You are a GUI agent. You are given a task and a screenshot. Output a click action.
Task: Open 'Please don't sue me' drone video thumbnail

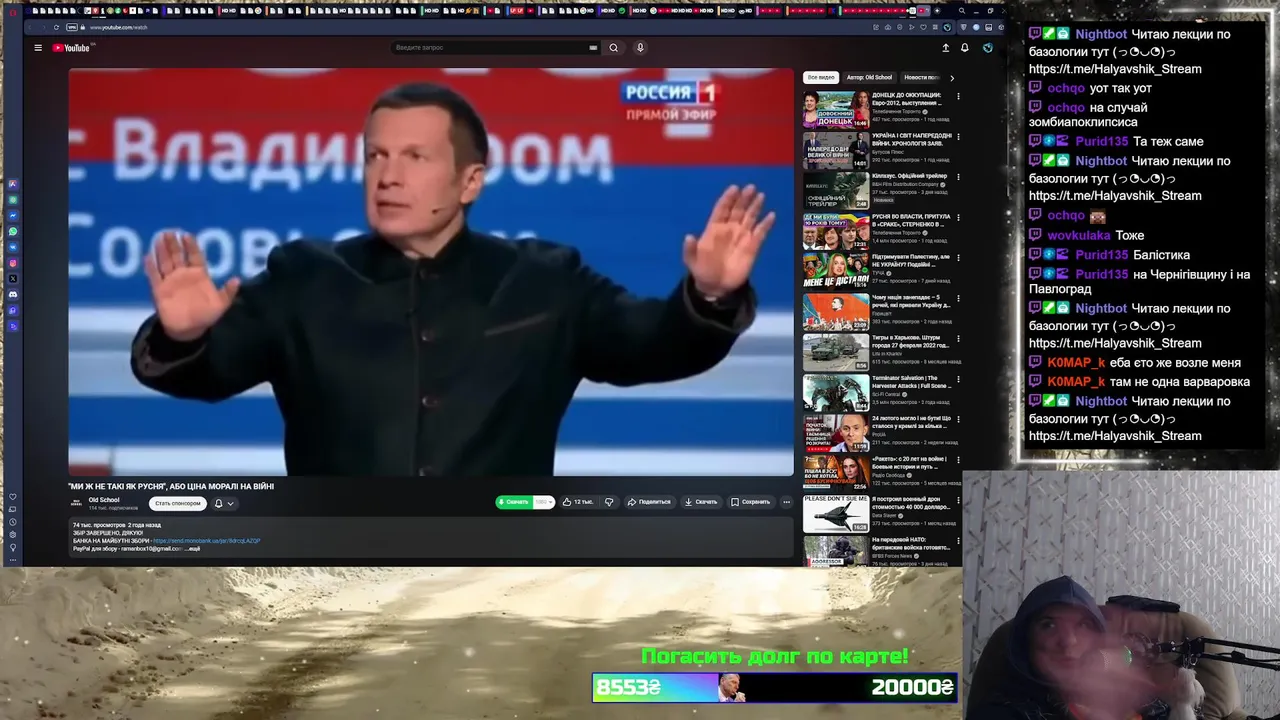tap(836, 513)
